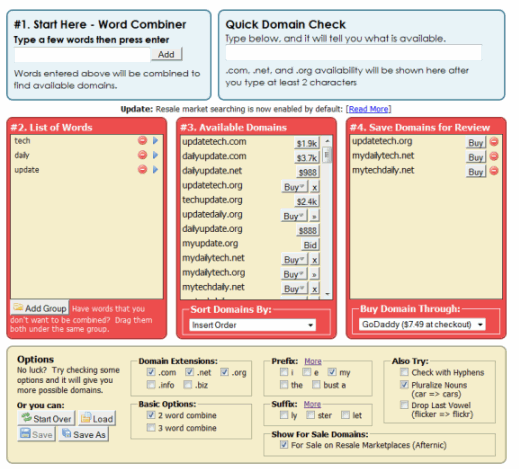519x469 pixels.
Task: Toggle the .com extension checkbox
Action: [x=151, y=372]
